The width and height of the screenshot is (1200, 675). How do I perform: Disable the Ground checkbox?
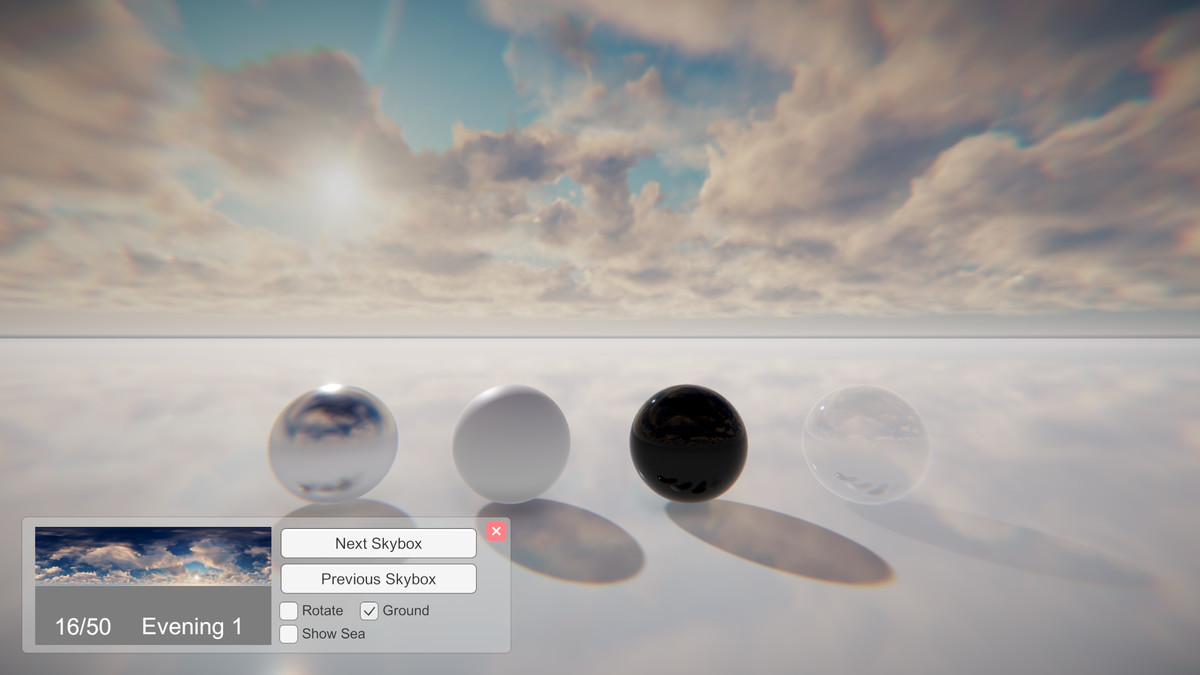pyautogui.click(x=368, y=610)
